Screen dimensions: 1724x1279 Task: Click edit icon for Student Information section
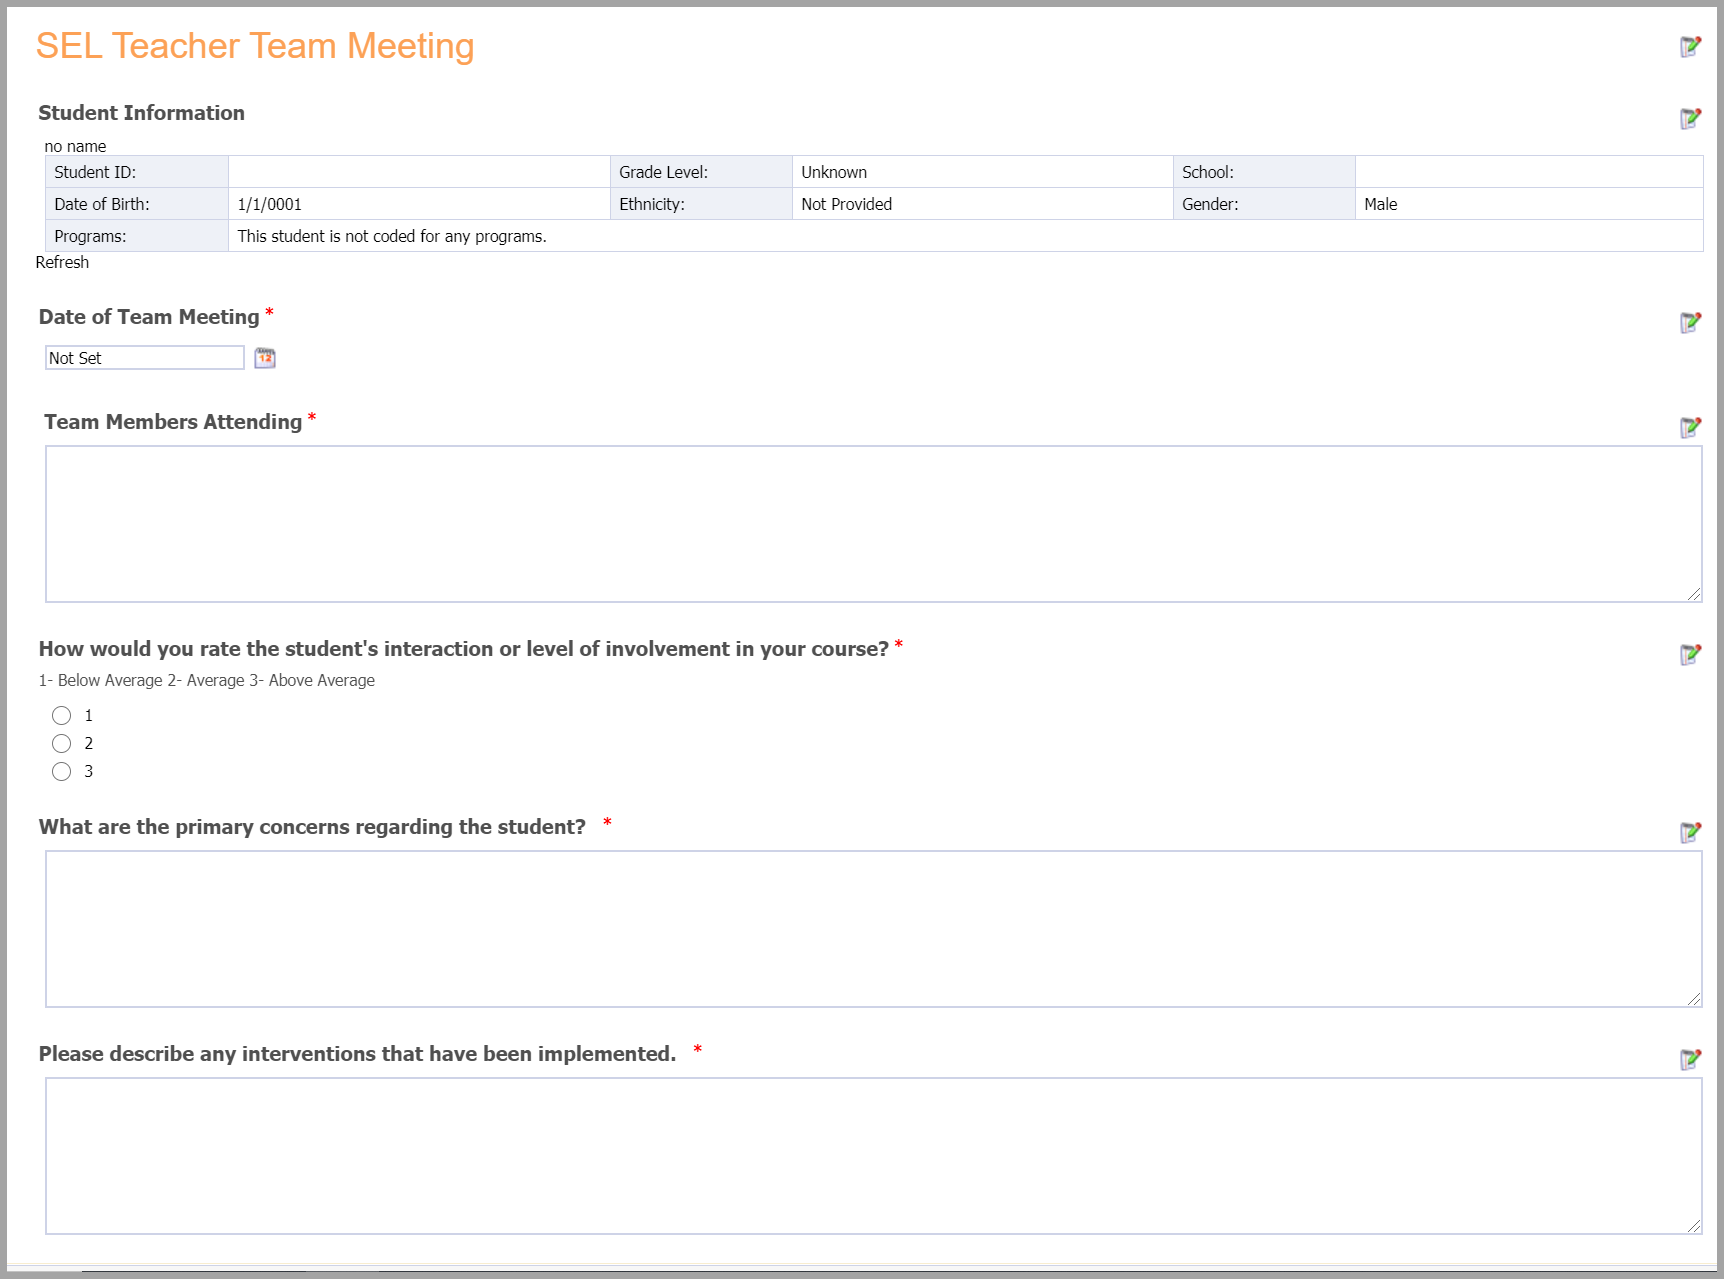[x=1690, y=118]
